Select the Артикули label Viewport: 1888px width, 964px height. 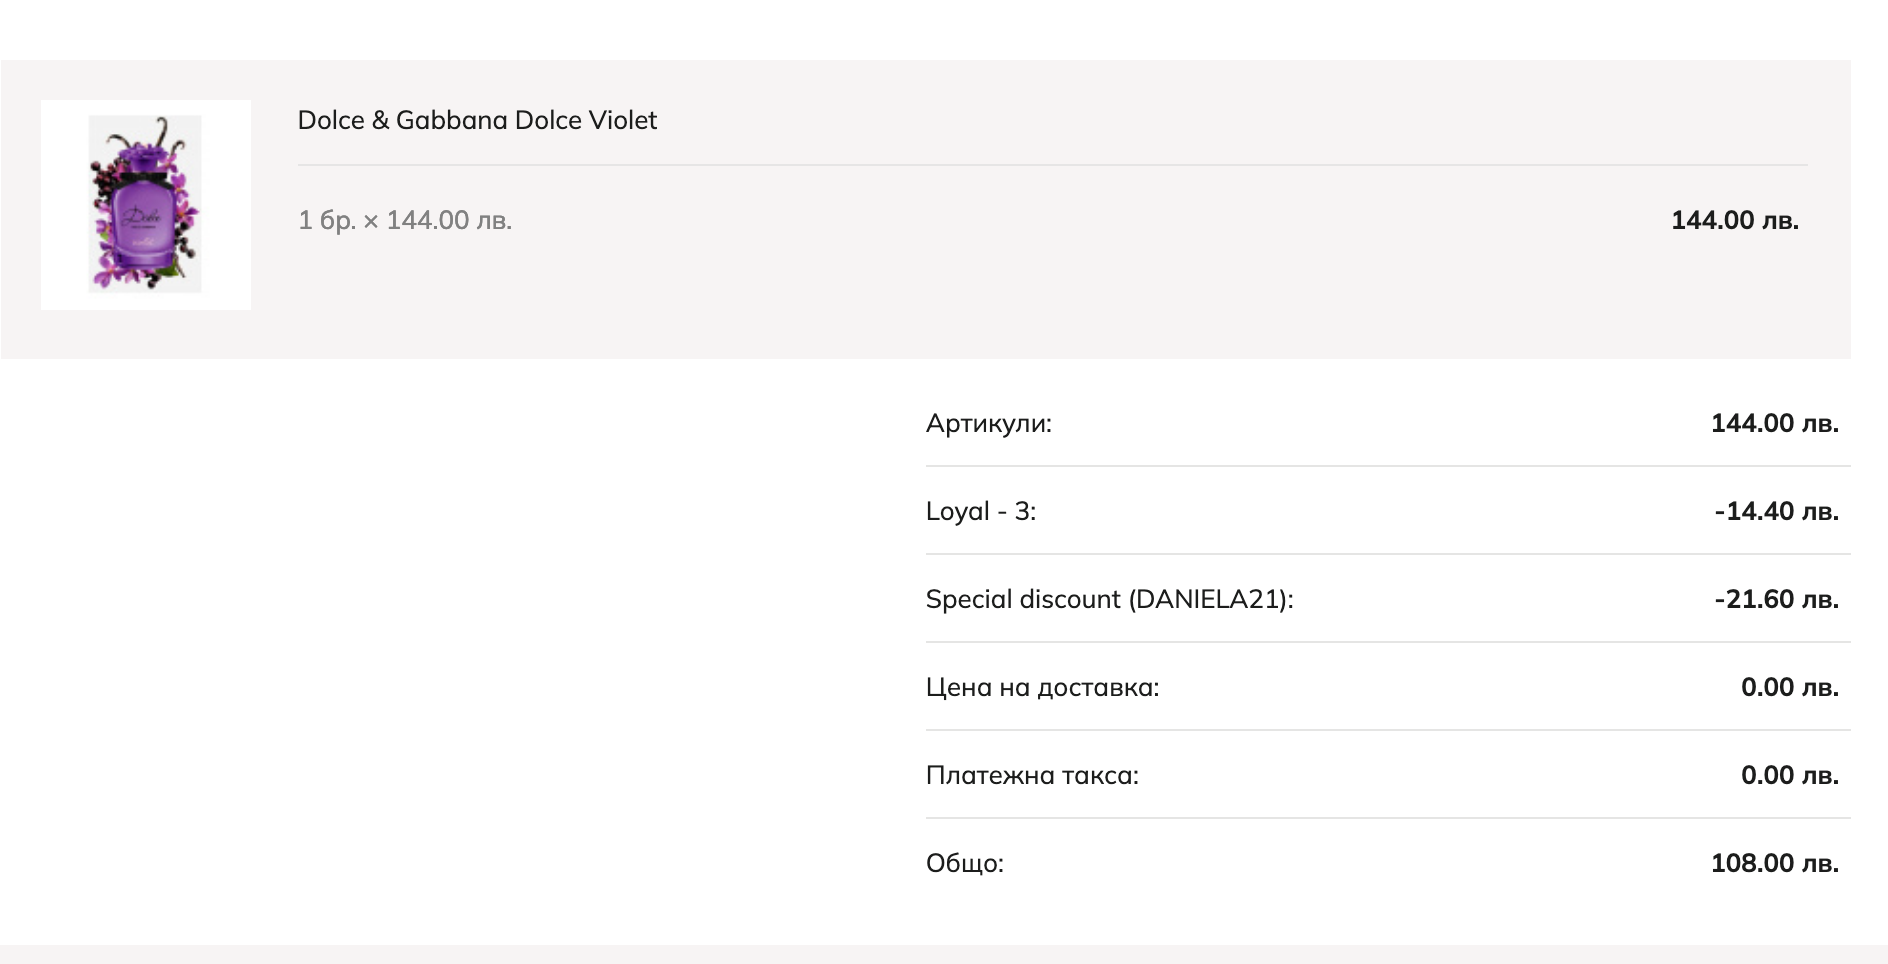988,423
